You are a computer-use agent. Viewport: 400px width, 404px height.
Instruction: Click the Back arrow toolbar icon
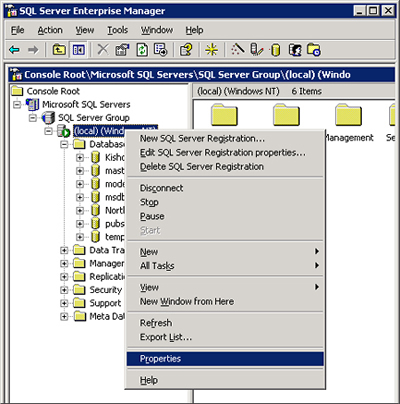14,50
